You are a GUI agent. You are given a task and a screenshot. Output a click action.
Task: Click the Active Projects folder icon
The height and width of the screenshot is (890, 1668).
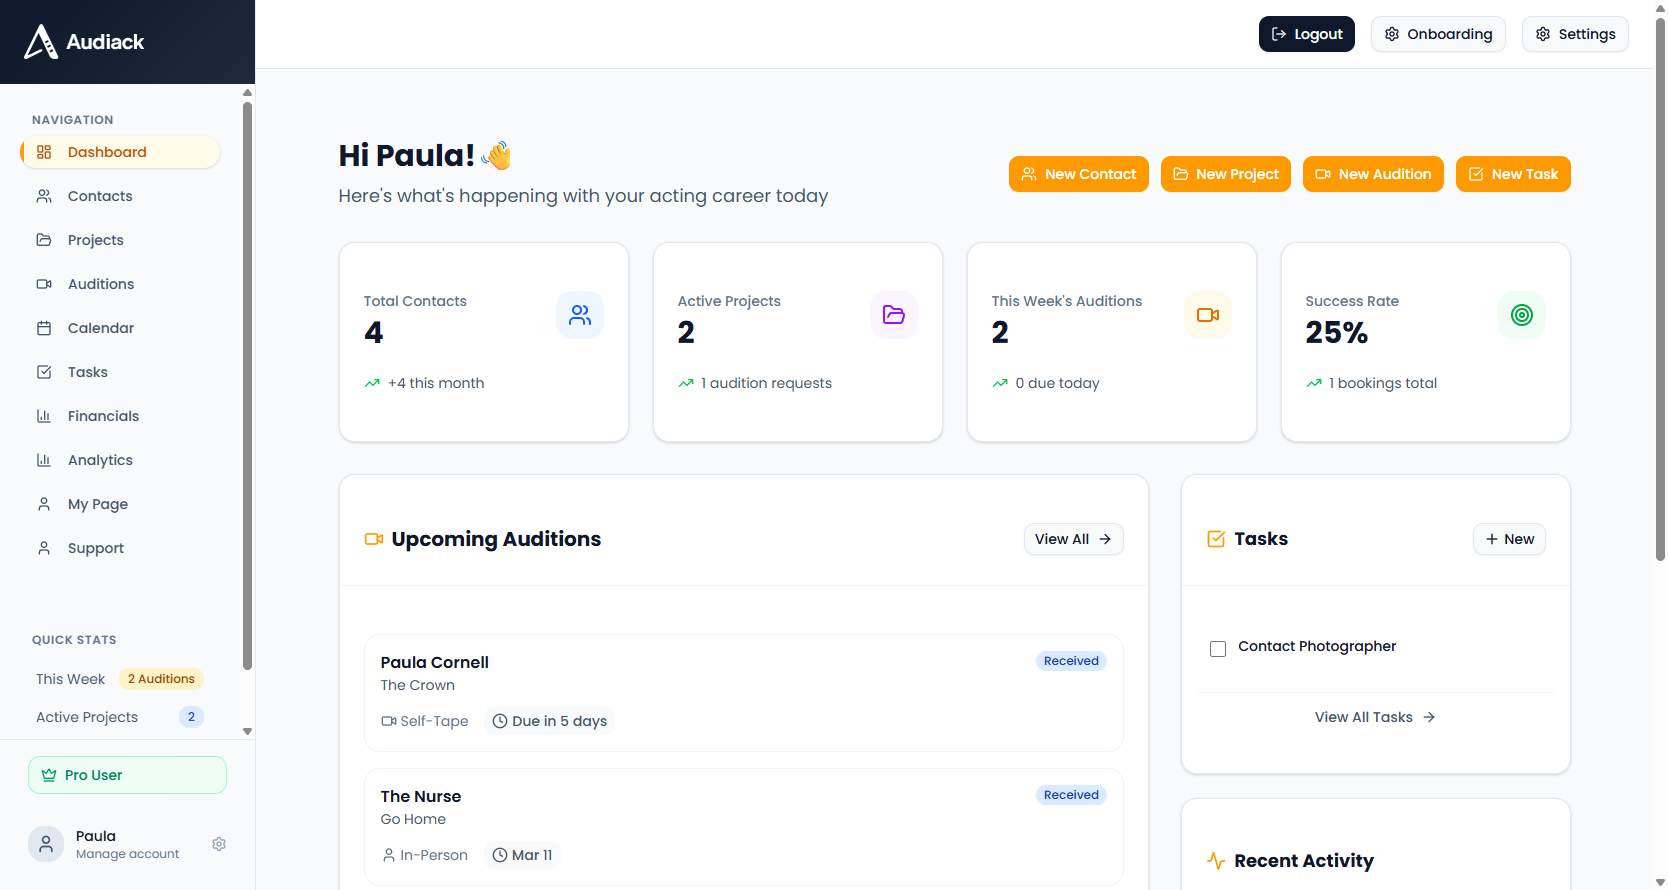pos(894,315)
